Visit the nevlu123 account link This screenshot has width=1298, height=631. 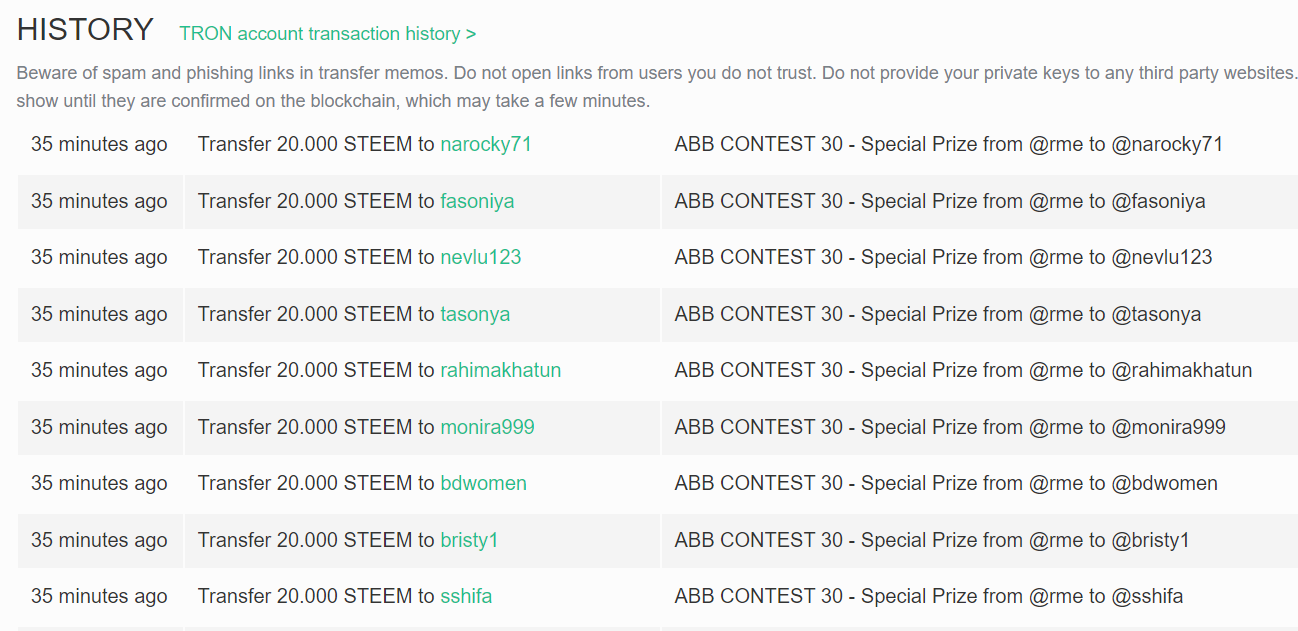[481, 257]
